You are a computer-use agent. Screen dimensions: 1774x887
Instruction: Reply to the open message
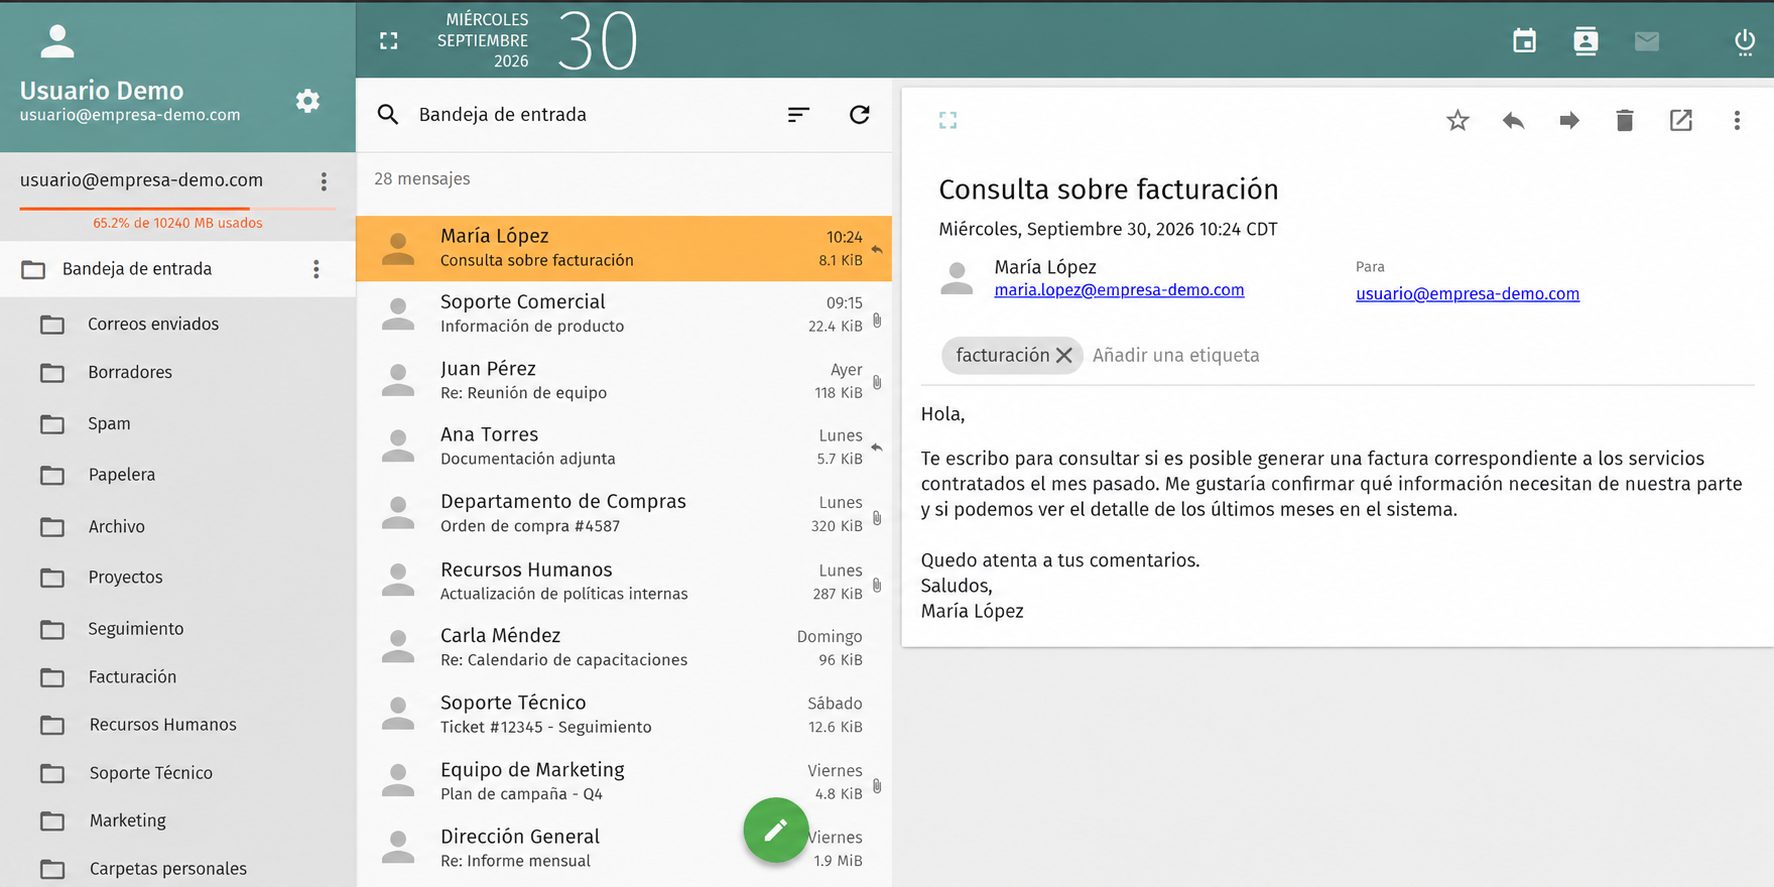tap(1513, 121)
